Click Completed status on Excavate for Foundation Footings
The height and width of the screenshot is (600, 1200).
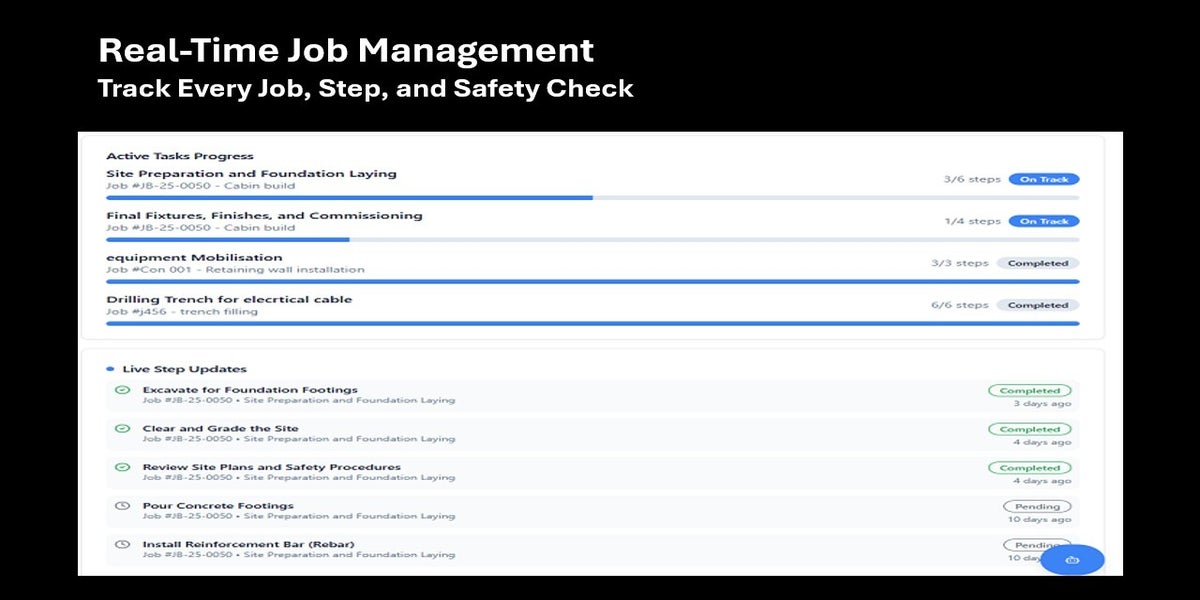(1029, 391)
